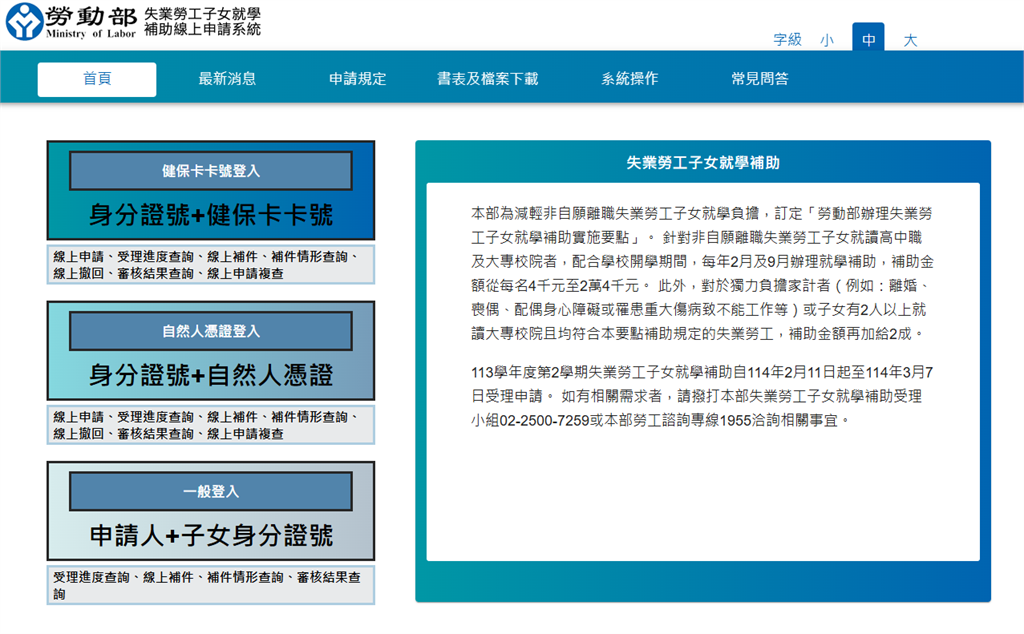The height and width of the screenshot is (634, 1024).
Task: Set font size to 大
Action: [x=910, y=40]
